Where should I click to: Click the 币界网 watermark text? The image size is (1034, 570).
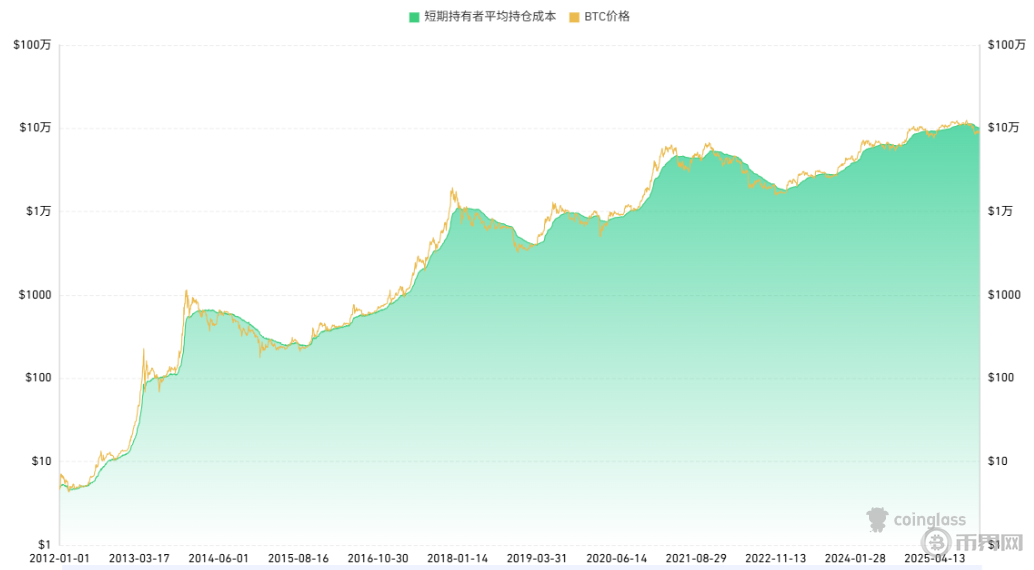(989, 541)
